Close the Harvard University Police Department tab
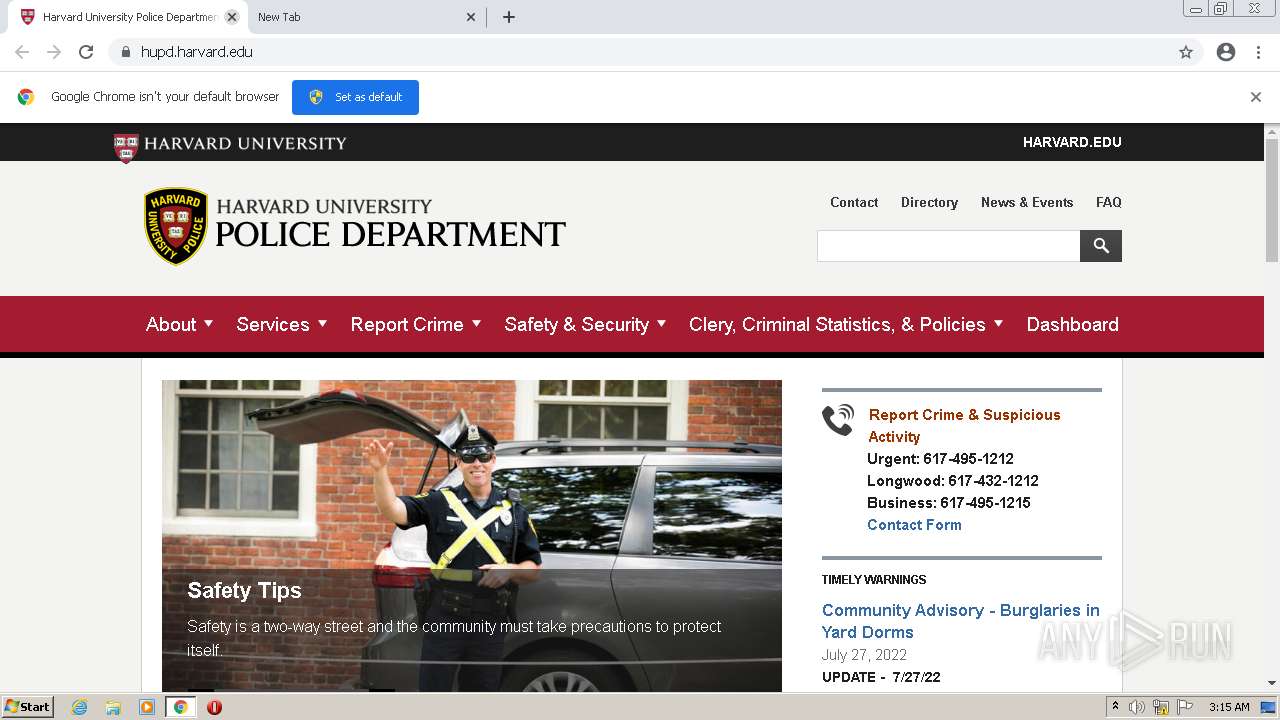The width and height of the screenshot is (1280, 720). coord(232,17)
